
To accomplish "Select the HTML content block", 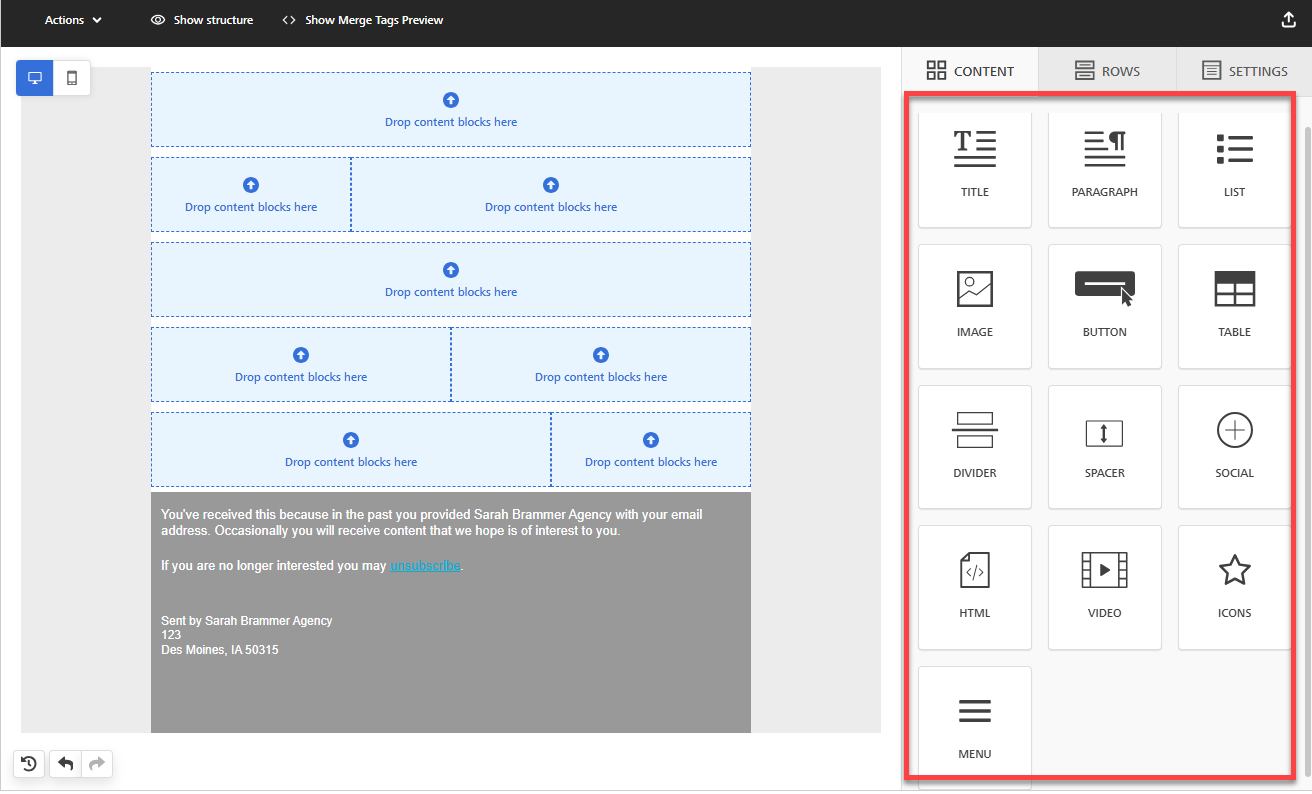I will coord(974,587).
